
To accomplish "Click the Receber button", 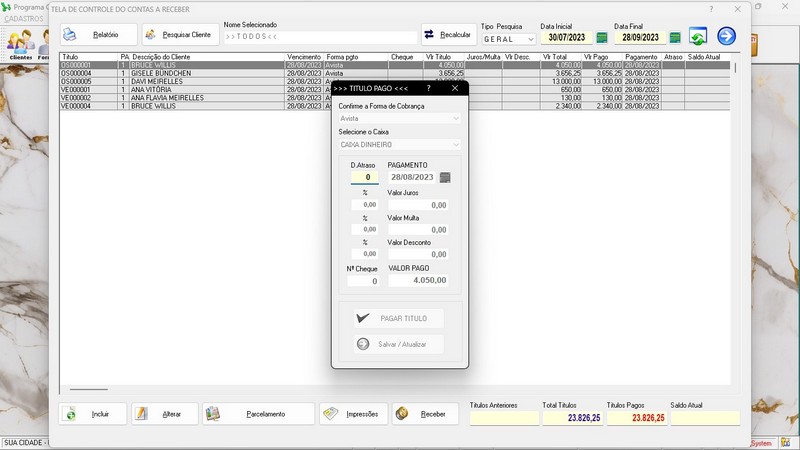I will click(426, 414).
